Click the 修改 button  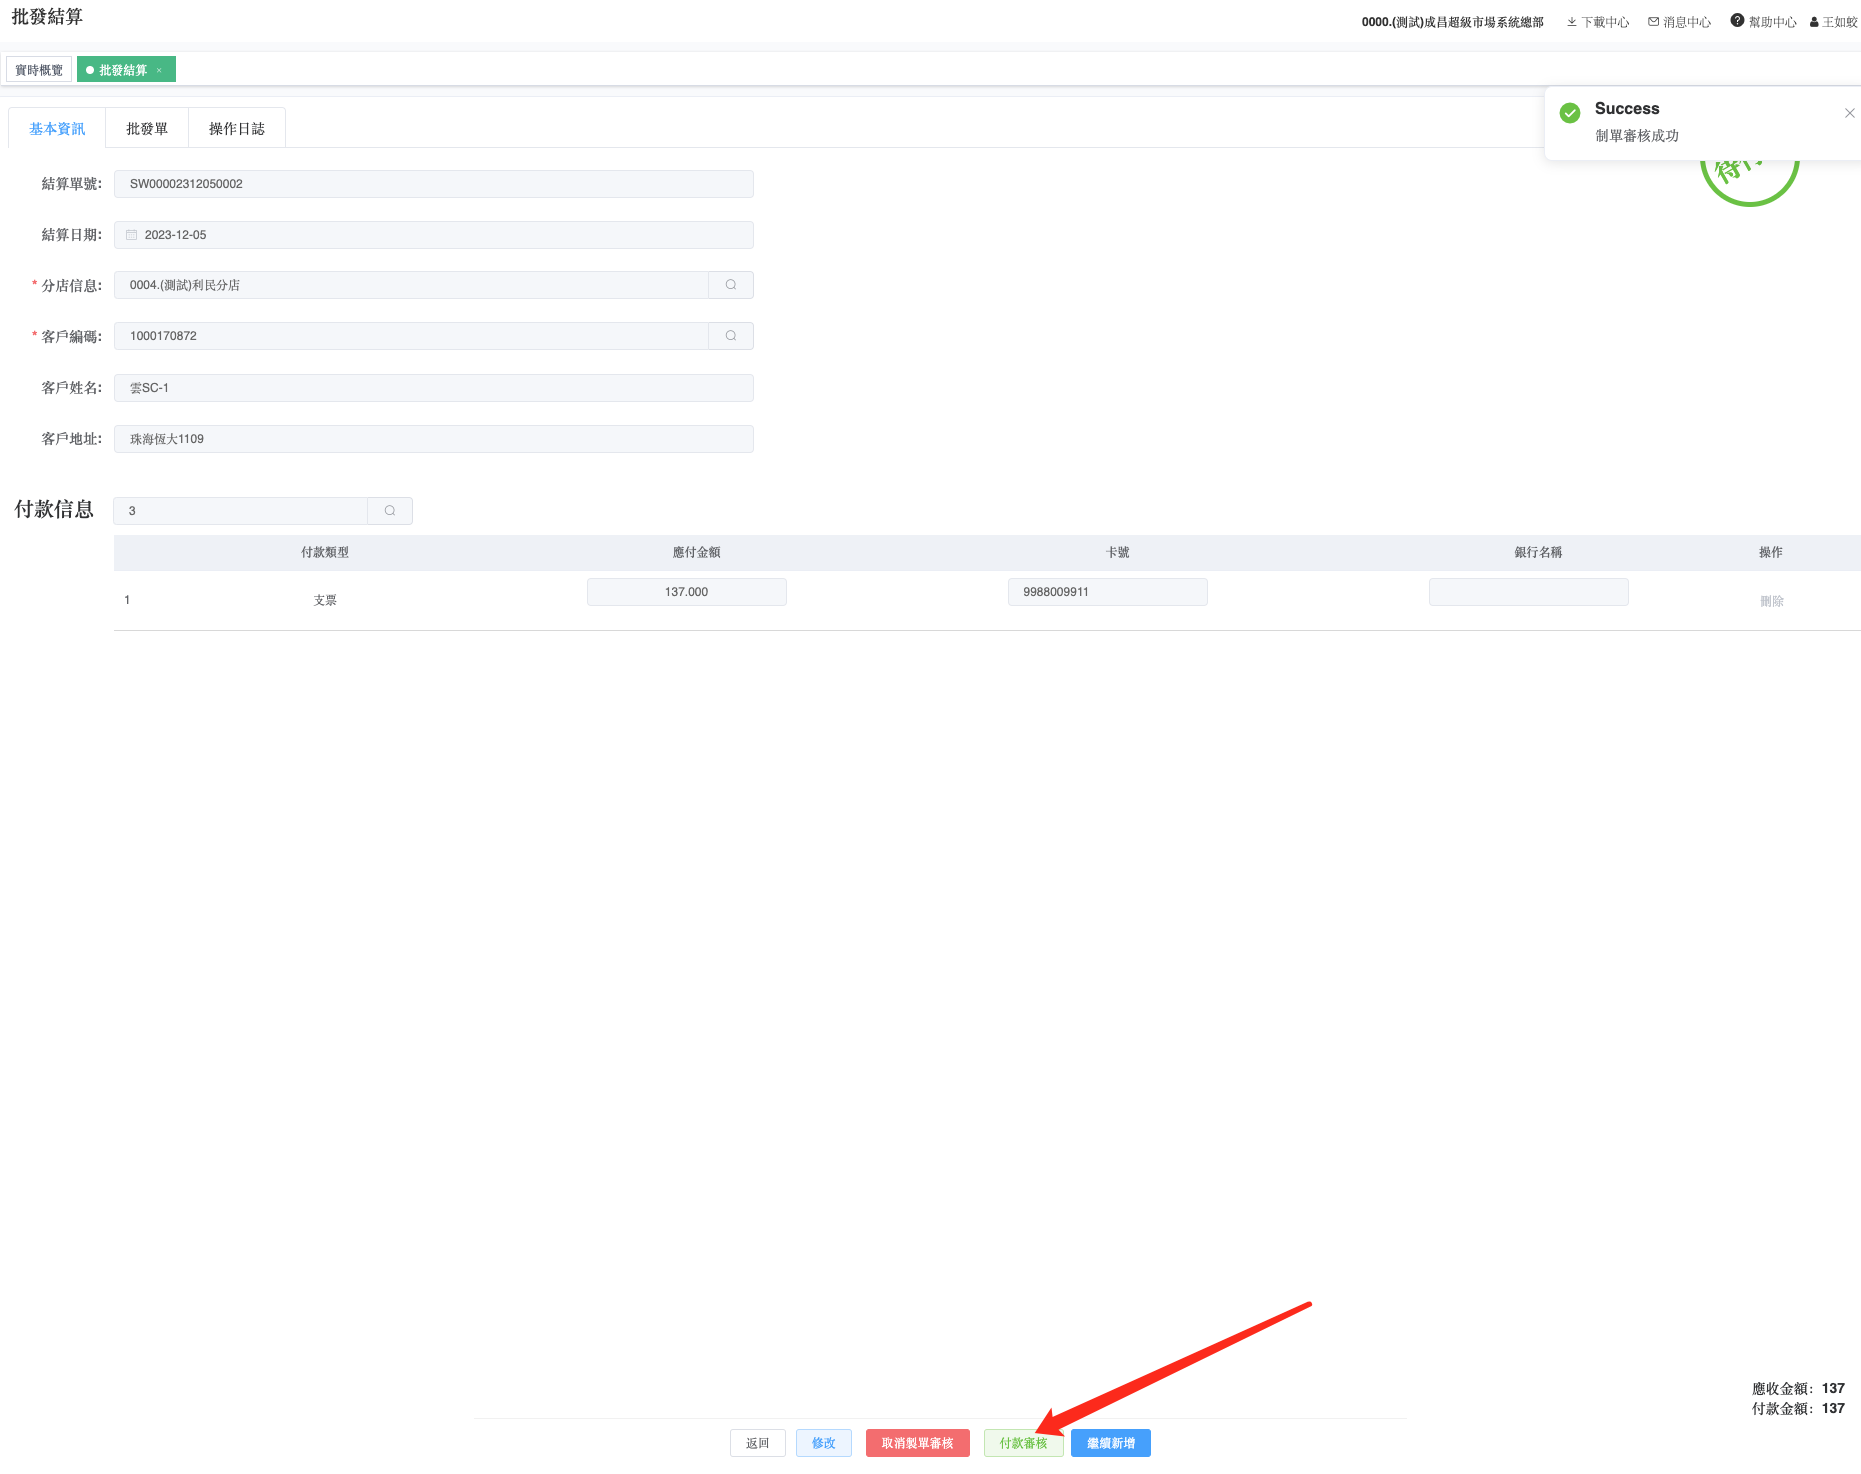point(824,1443)
